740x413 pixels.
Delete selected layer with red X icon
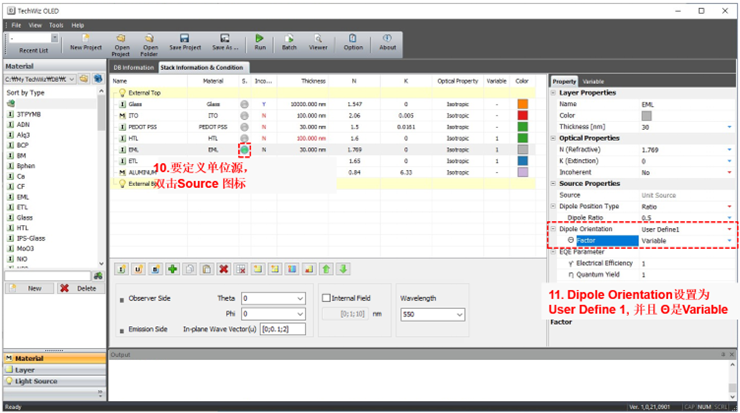point(224,269)
